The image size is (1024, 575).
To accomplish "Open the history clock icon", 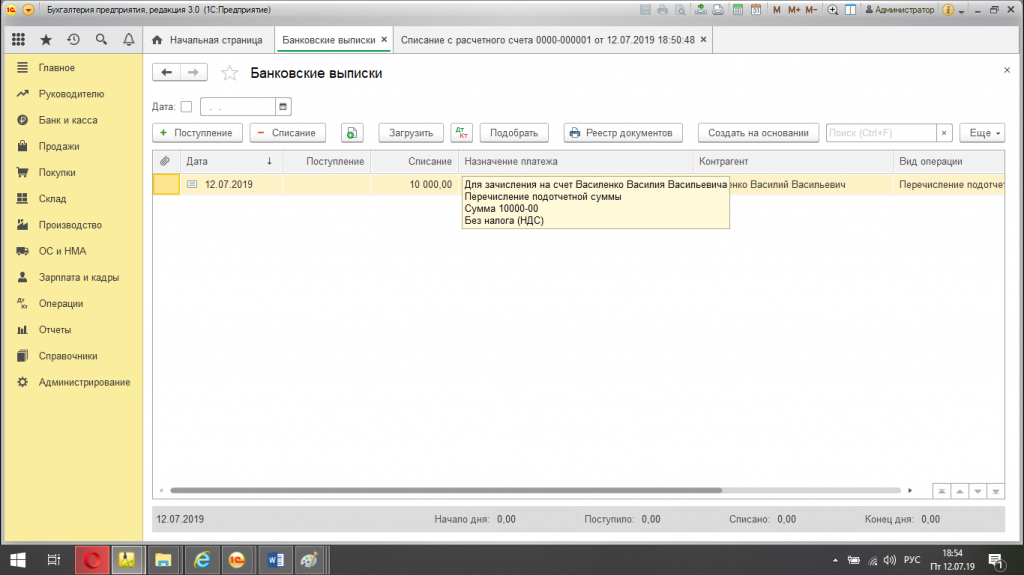I will pos(74,40).
